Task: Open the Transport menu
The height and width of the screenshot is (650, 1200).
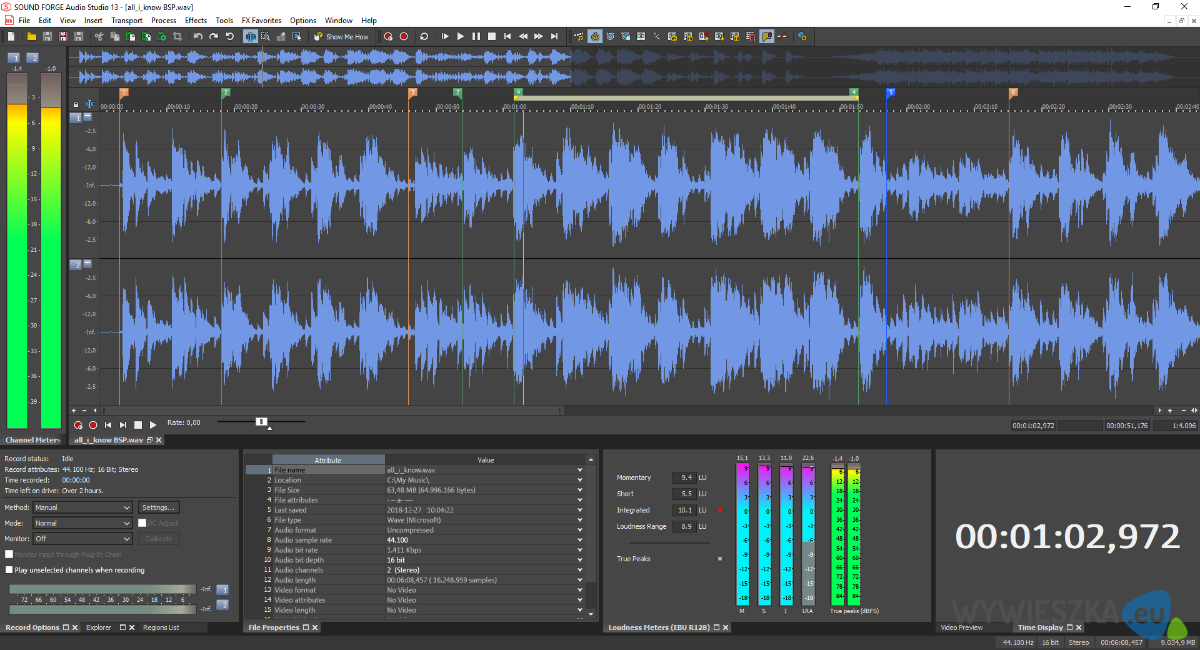Action: click(x=127, y=19)
